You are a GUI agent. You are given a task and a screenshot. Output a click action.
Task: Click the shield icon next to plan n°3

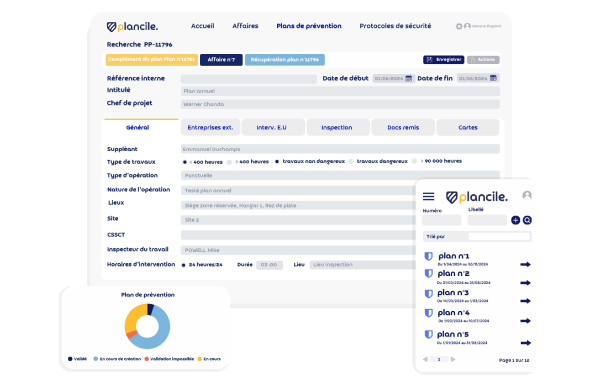click(x=429, y=294)
